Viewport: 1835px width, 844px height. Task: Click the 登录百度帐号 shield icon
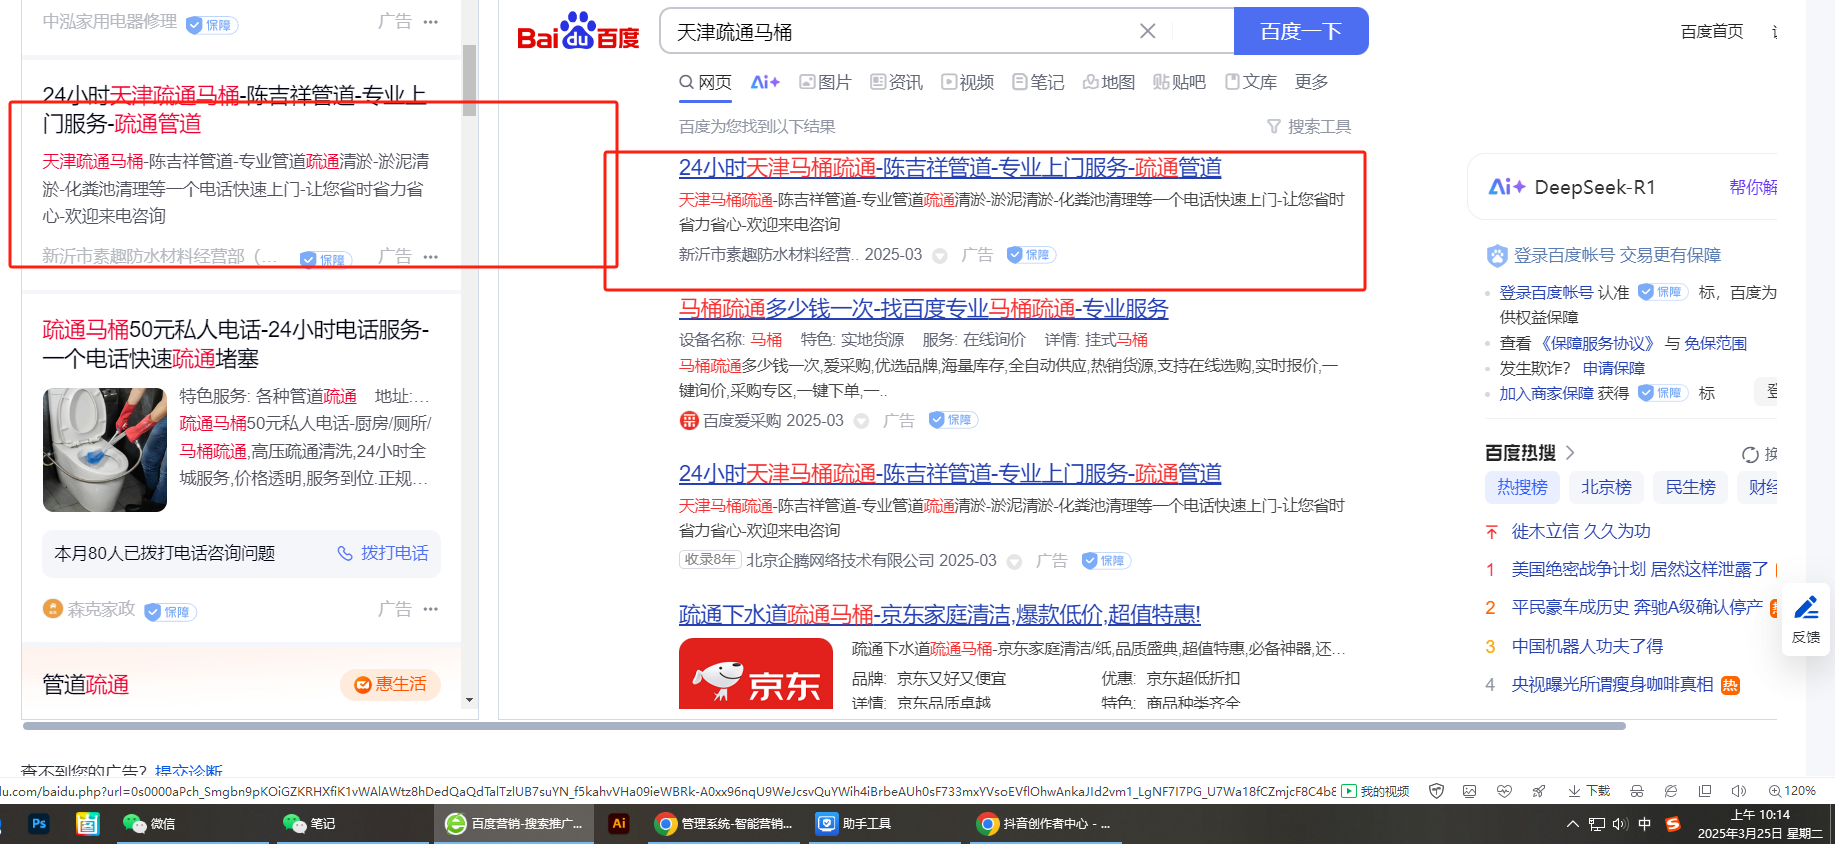[x=1497, y=256]
